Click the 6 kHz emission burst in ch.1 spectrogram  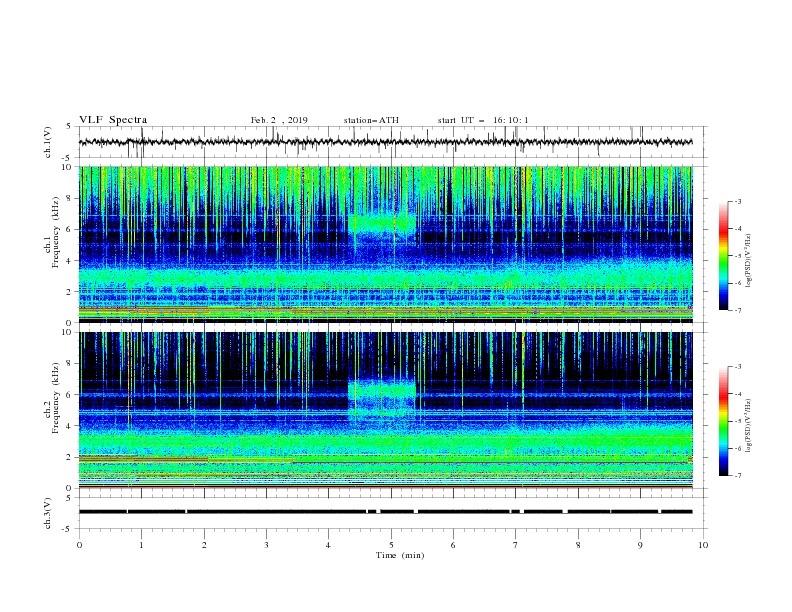[x=382, y=226]
